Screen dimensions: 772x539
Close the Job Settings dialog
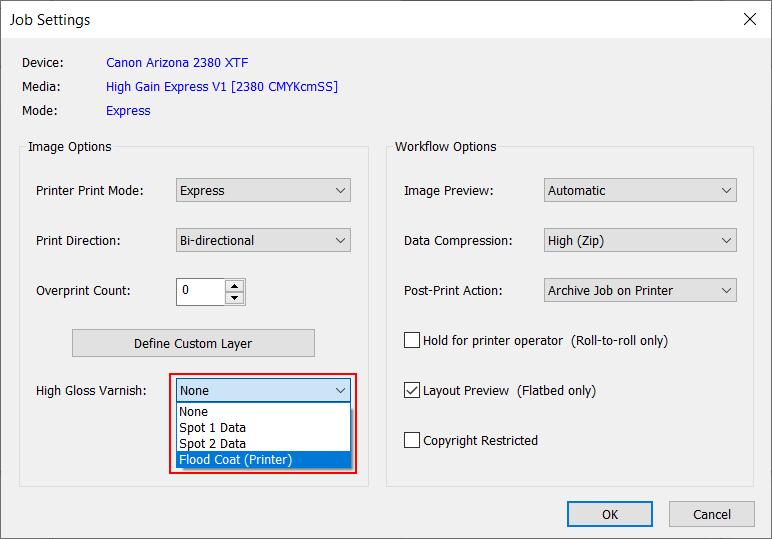[x=749, y=18]
